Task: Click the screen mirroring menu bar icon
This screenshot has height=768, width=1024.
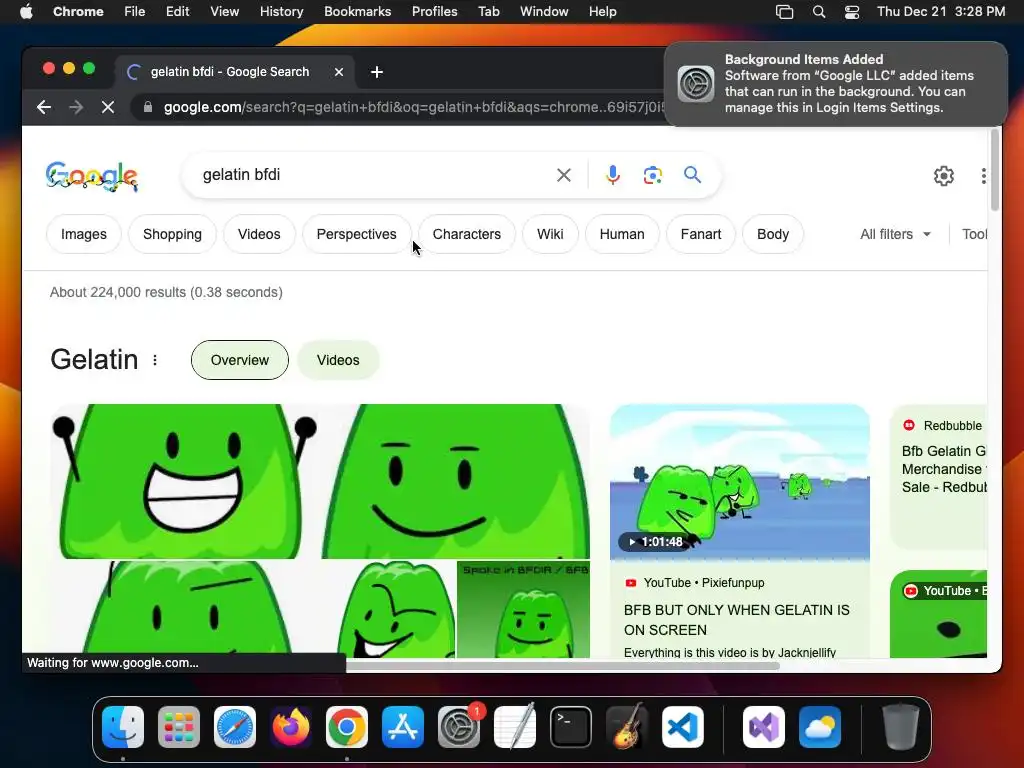Action: 784,12
